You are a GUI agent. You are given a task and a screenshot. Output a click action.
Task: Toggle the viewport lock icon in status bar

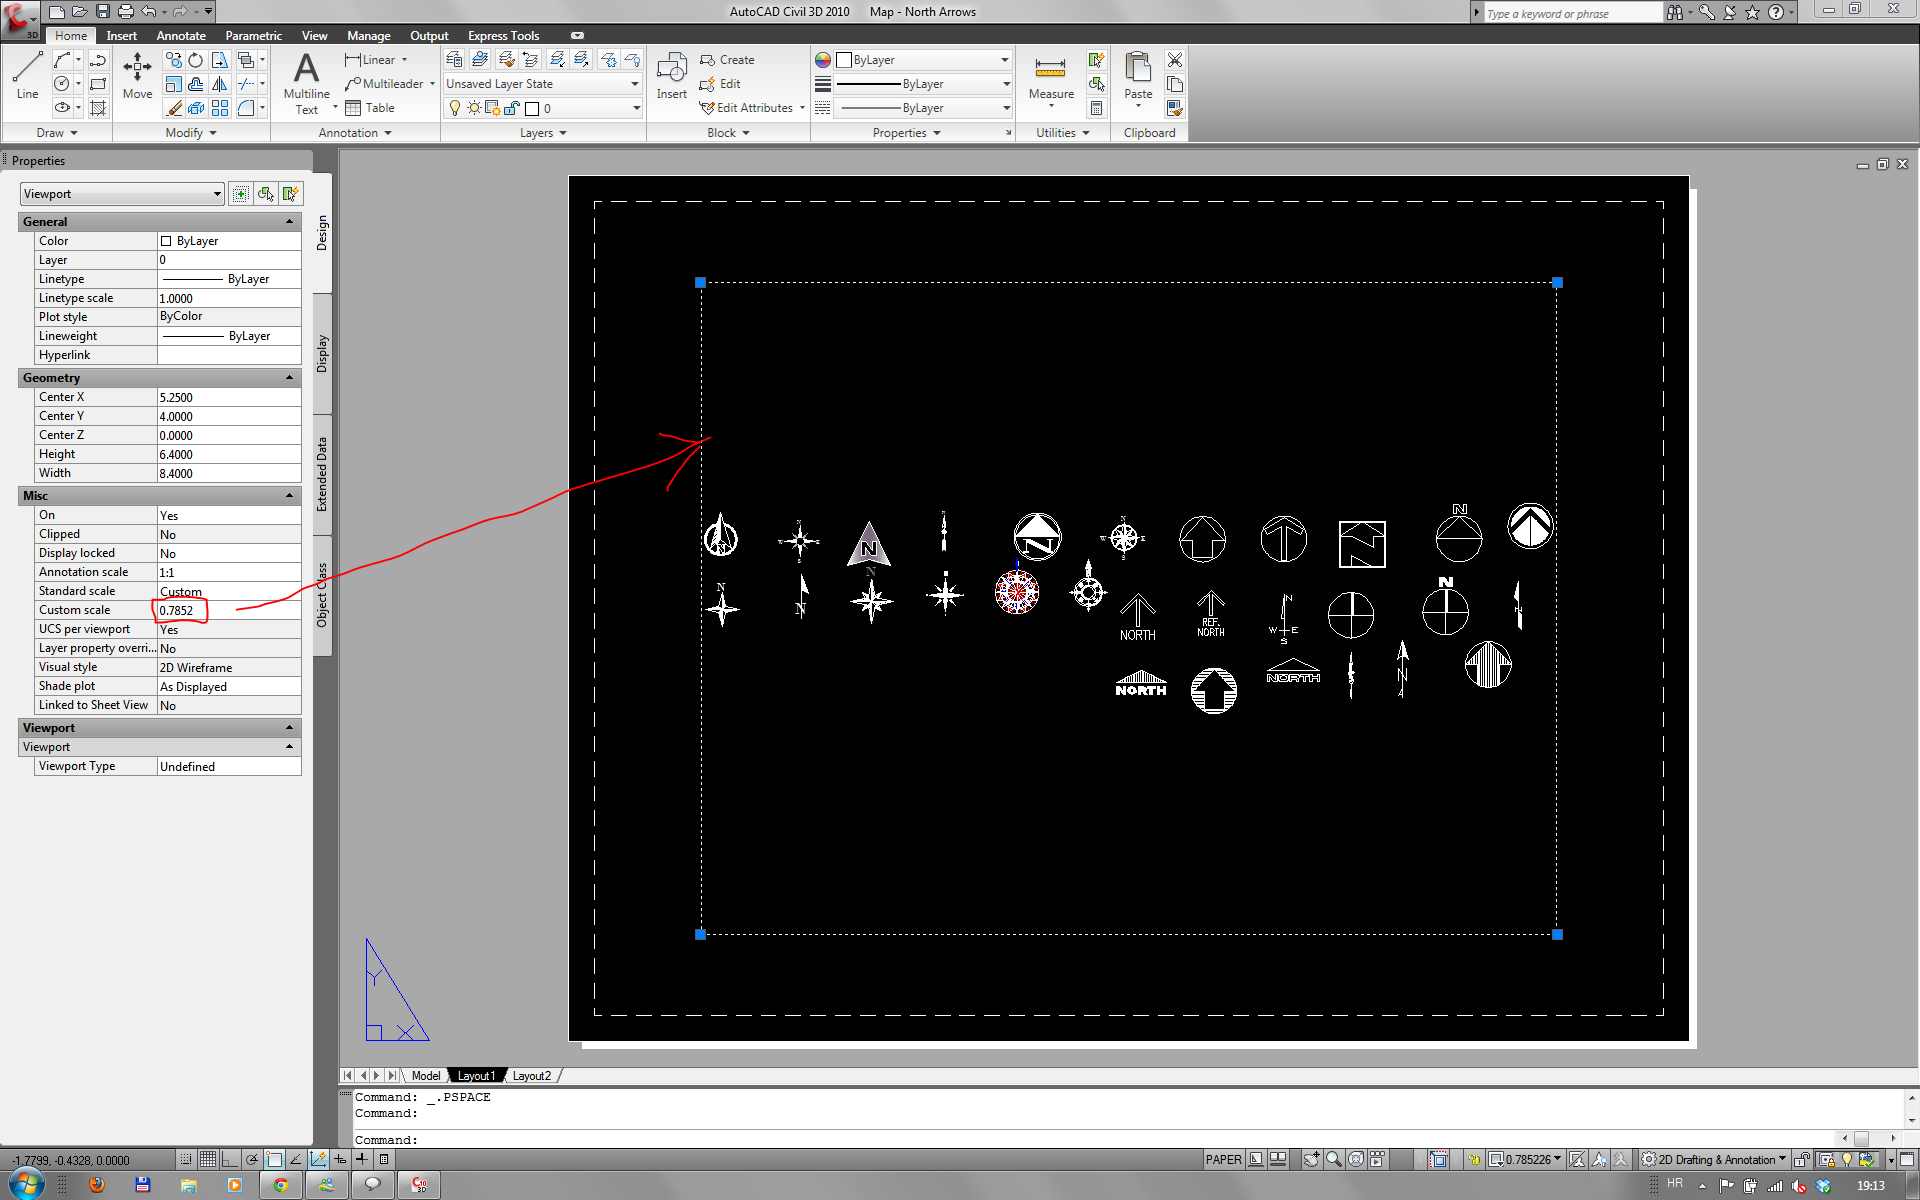(1472, 1159)
